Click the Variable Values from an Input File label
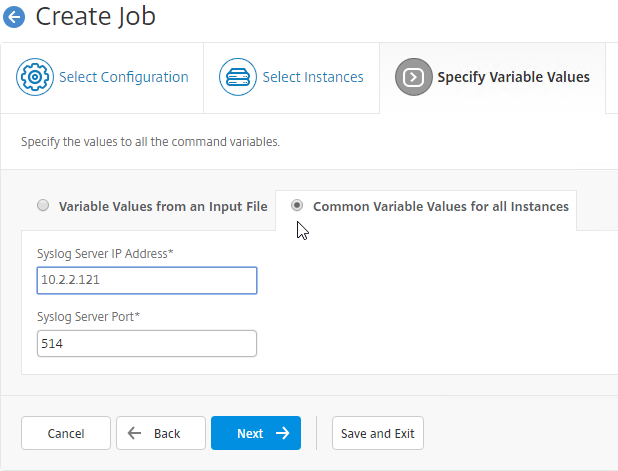The image size is (618, 471). [x=163, y=207]
